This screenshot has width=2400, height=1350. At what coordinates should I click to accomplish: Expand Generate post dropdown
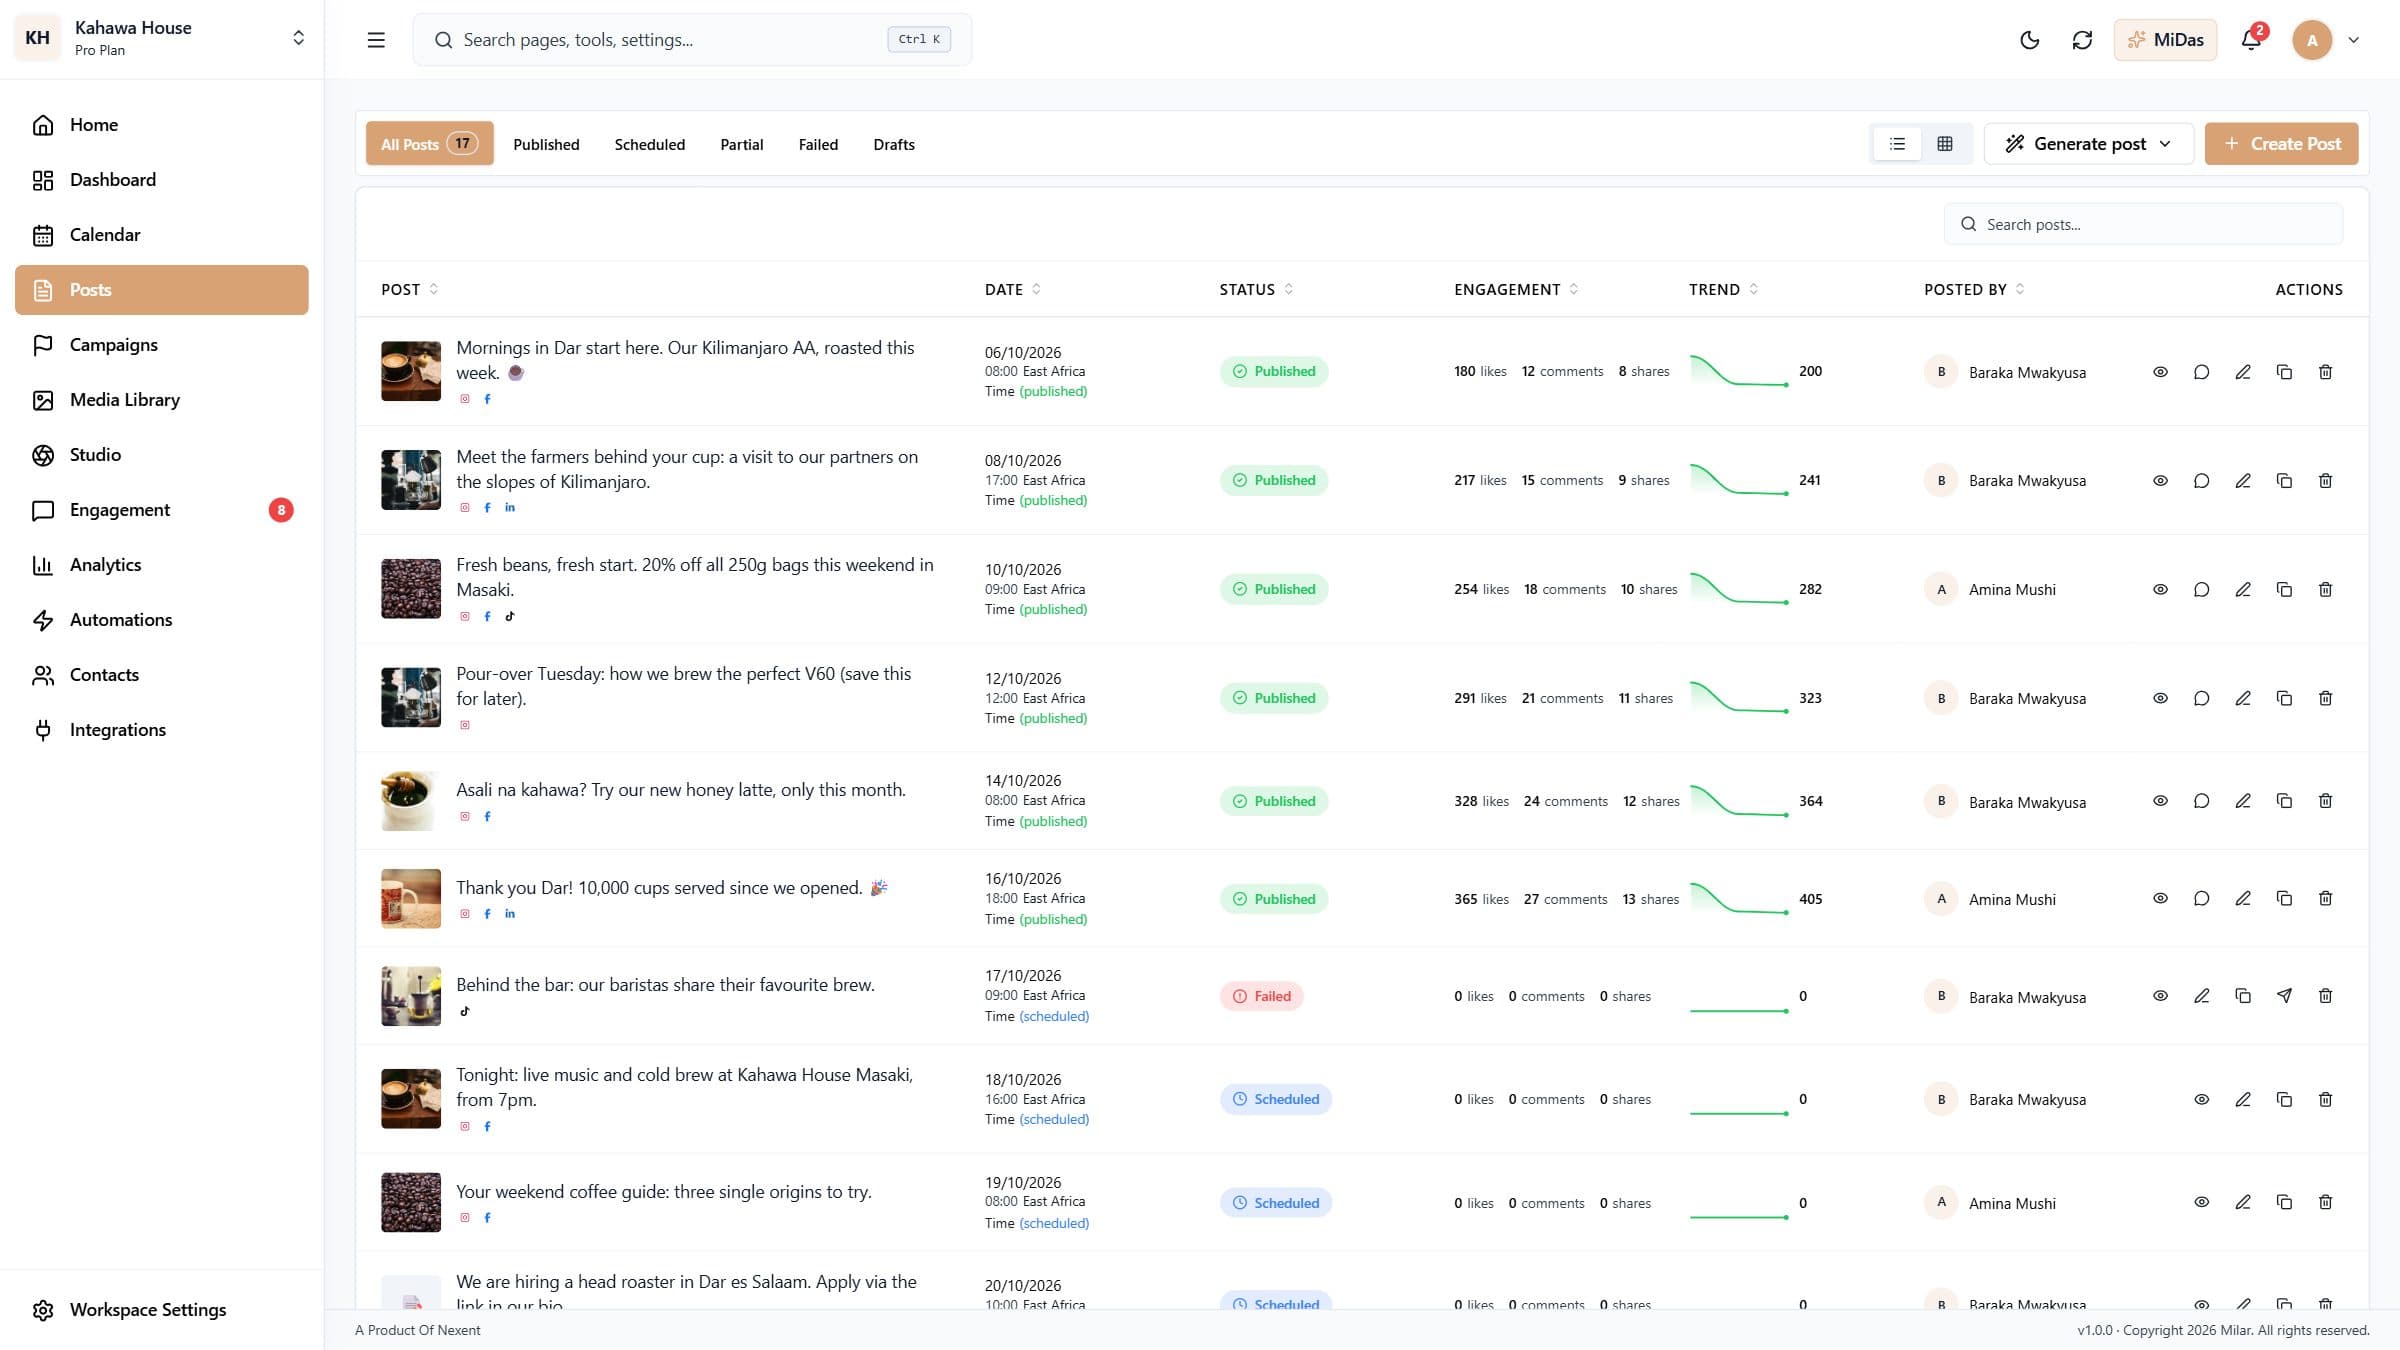pos(2088,144)
